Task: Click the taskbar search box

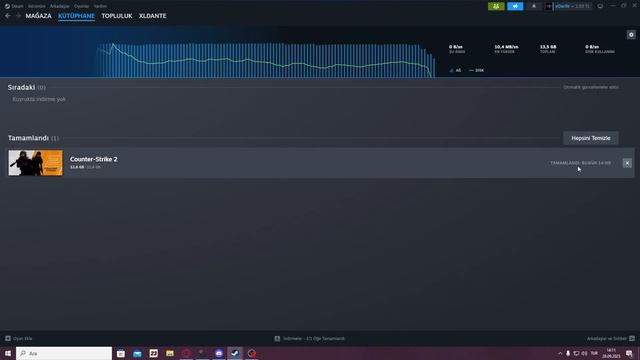Action: (x=64, y=353)
